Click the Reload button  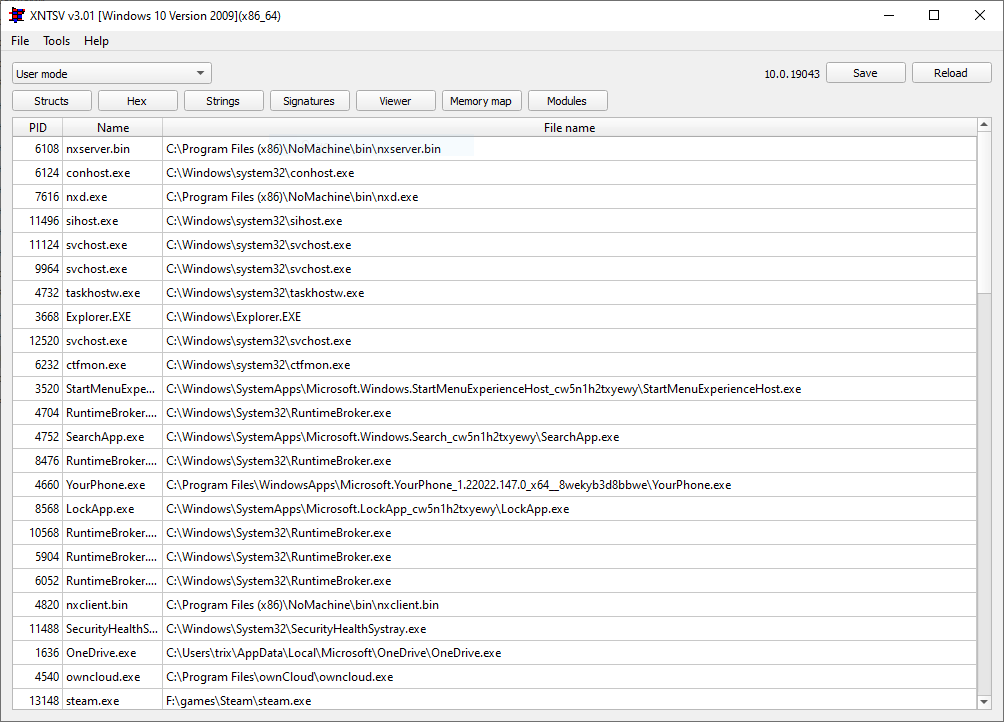(x=951, y=73)
